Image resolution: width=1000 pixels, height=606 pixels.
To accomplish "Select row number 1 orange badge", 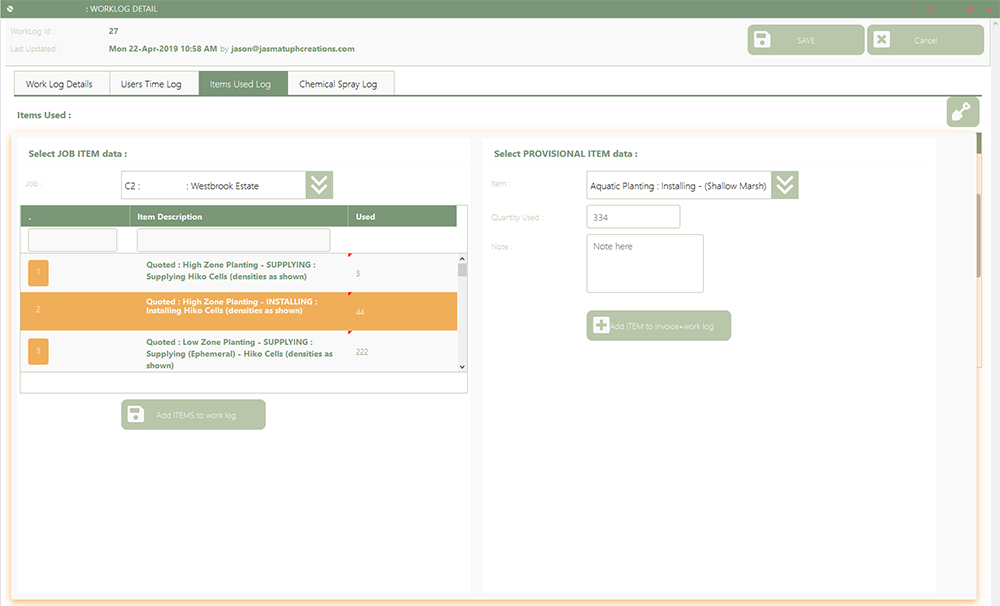I will point(38,272).
